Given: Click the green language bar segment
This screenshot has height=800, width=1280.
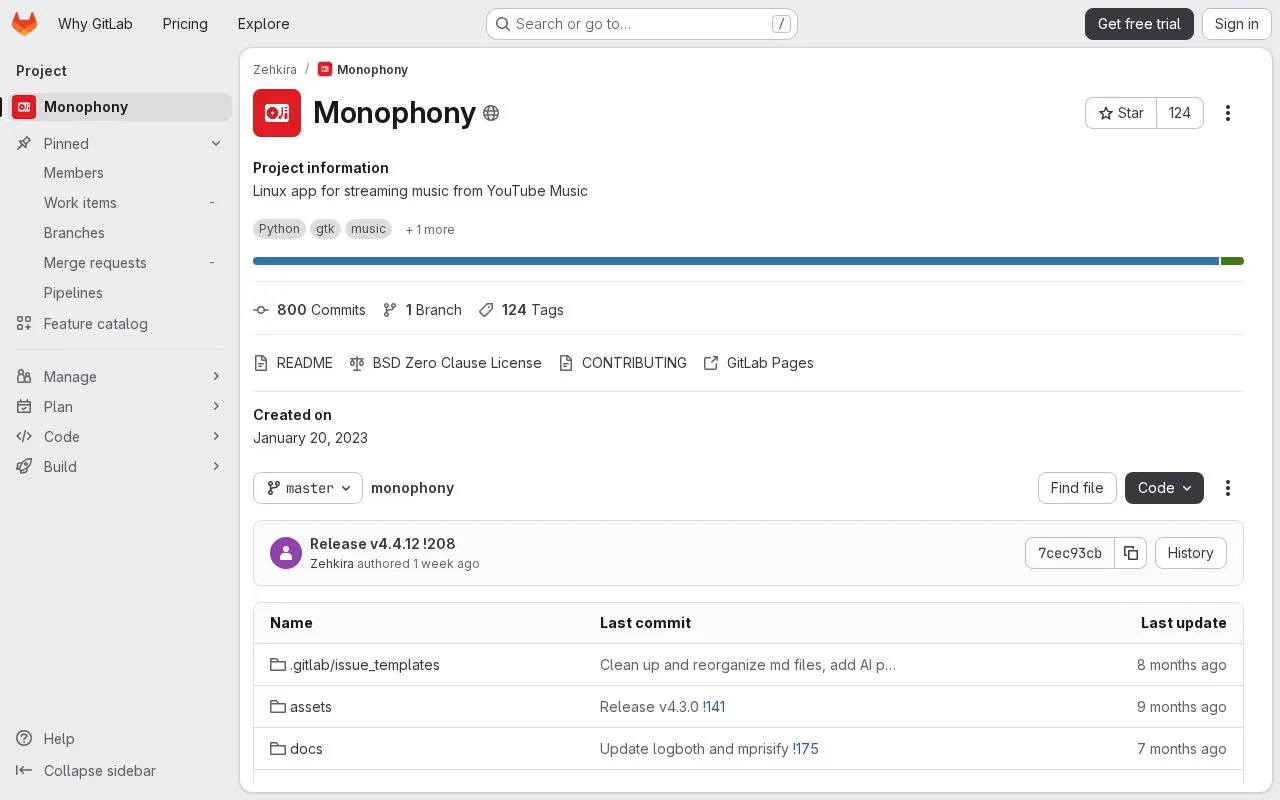Looking at the screenshot, I should point(1232,261).
